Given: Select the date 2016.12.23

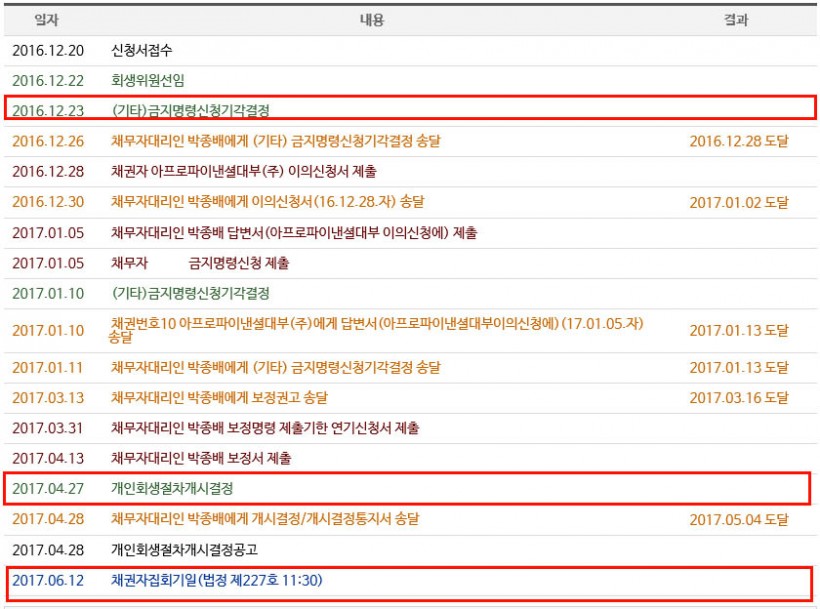Looking at the screenshot, I should click(48, 111).
